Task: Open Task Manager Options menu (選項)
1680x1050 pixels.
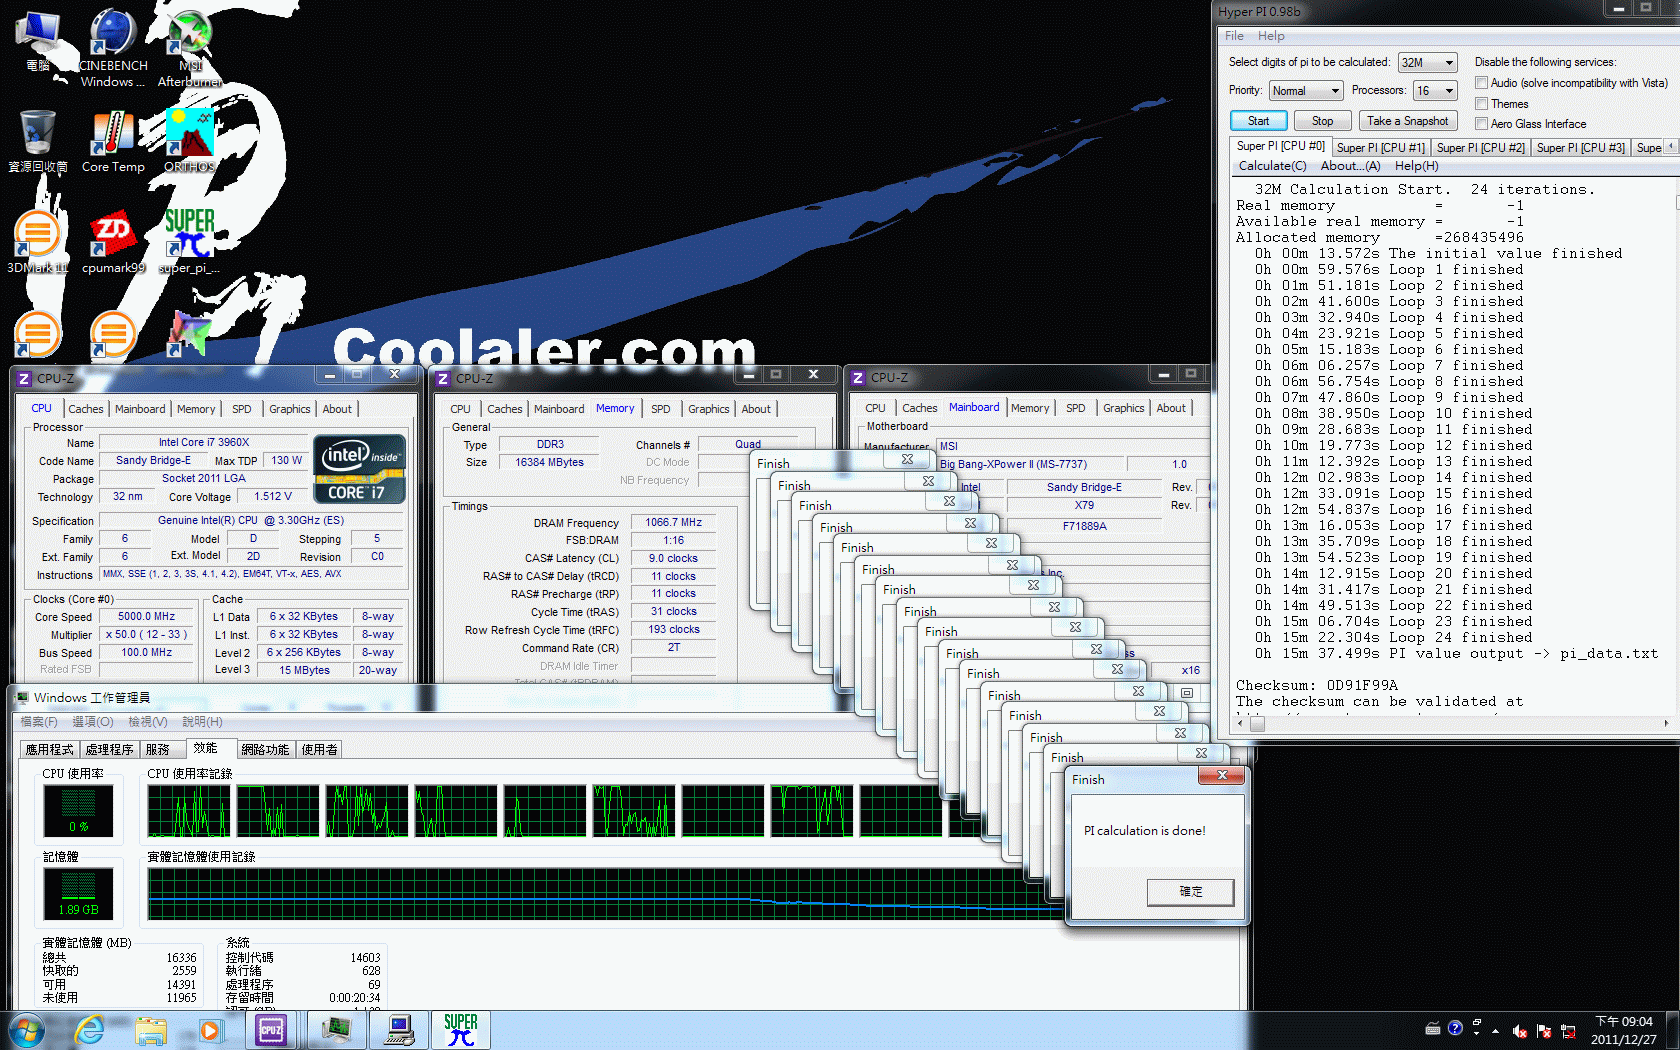Action: pyautogui.click(x=92, y=722)
